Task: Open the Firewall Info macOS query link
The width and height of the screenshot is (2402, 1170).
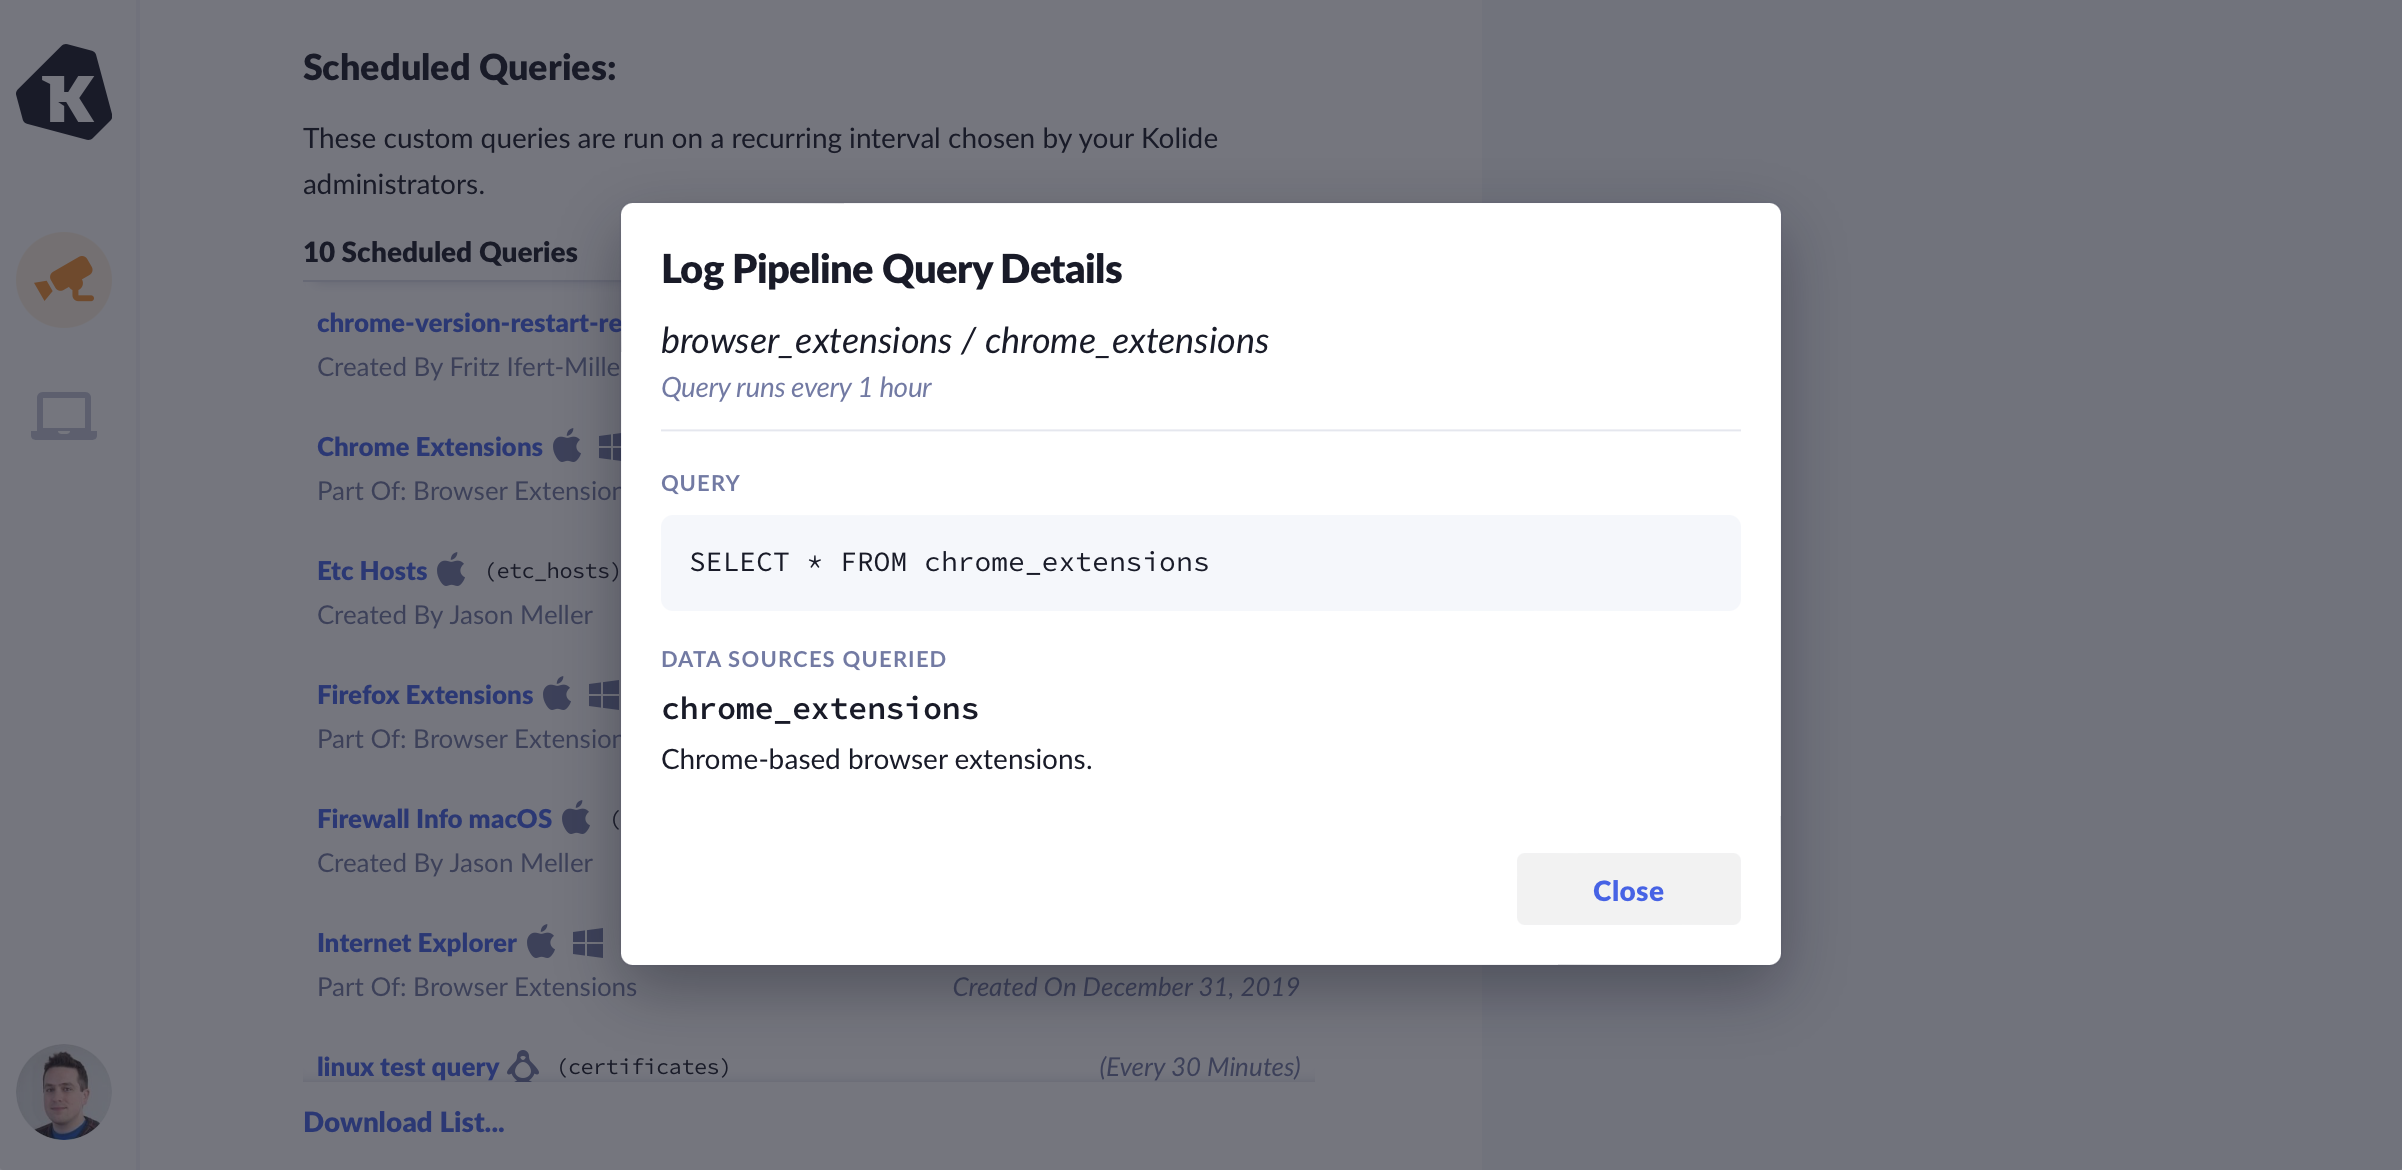Action: tap(434, 819)
